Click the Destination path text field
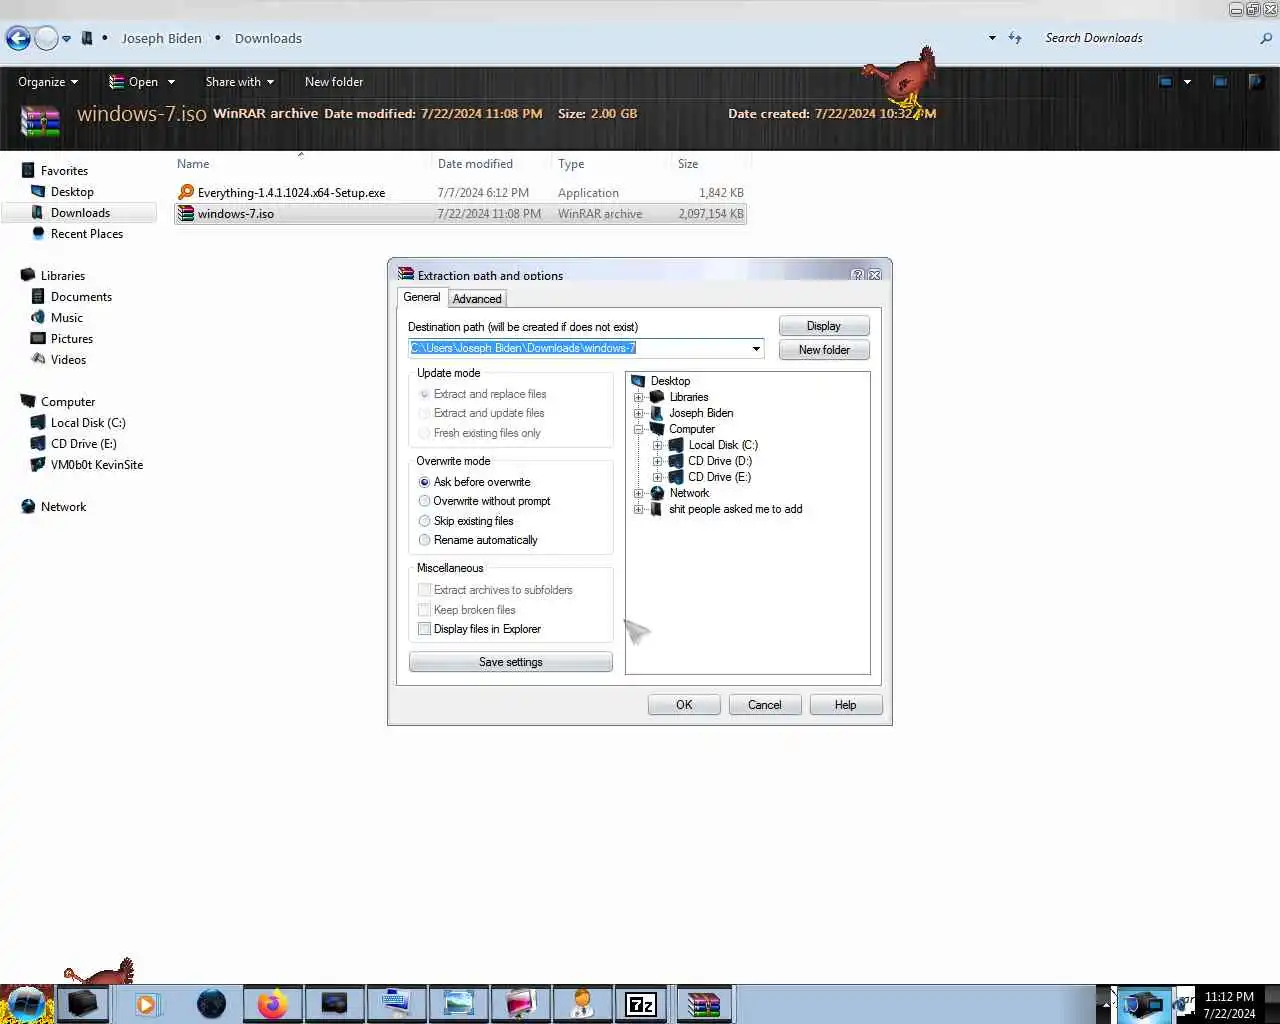 coord(578,348)
